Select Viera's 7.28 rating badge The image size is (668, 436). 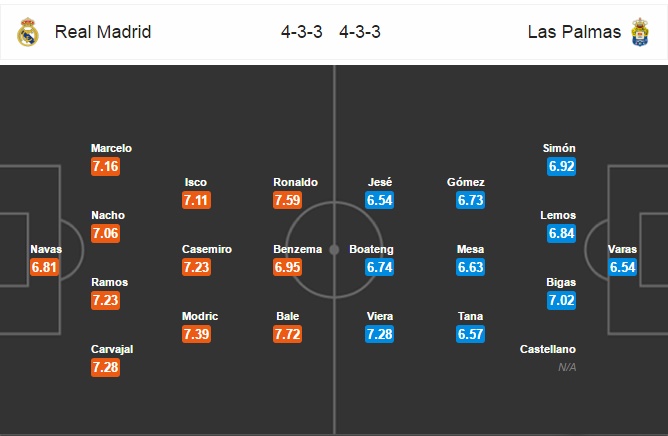379,334
